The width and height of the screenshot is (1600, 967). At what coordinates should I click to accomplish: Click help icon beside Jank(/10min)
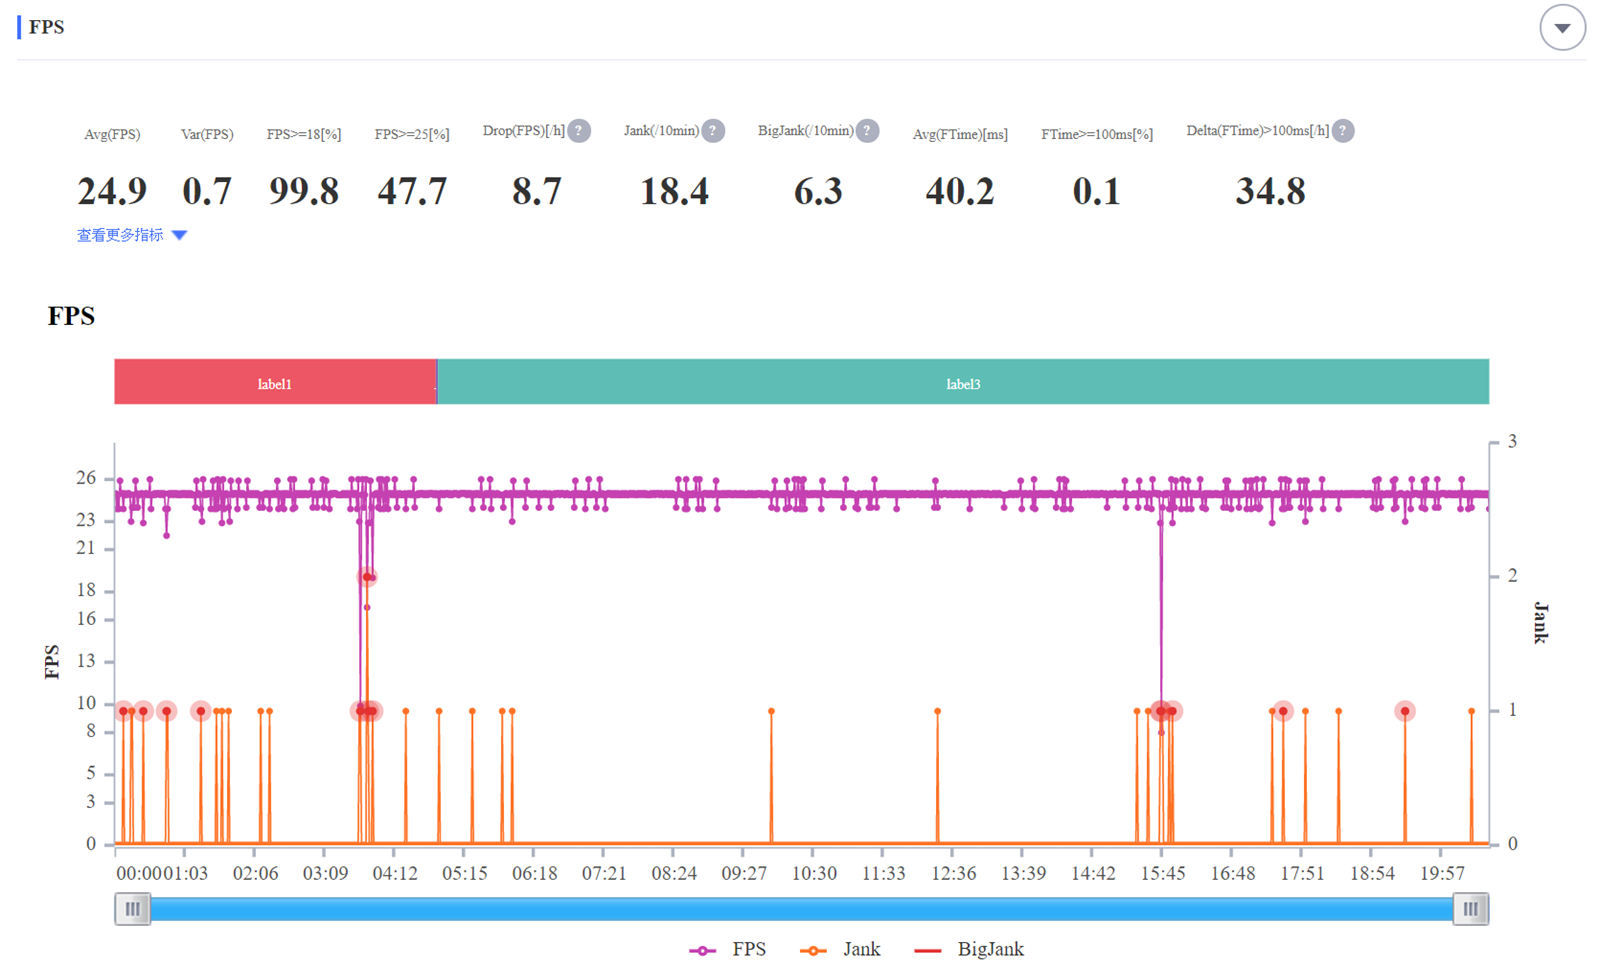[713, 131]
